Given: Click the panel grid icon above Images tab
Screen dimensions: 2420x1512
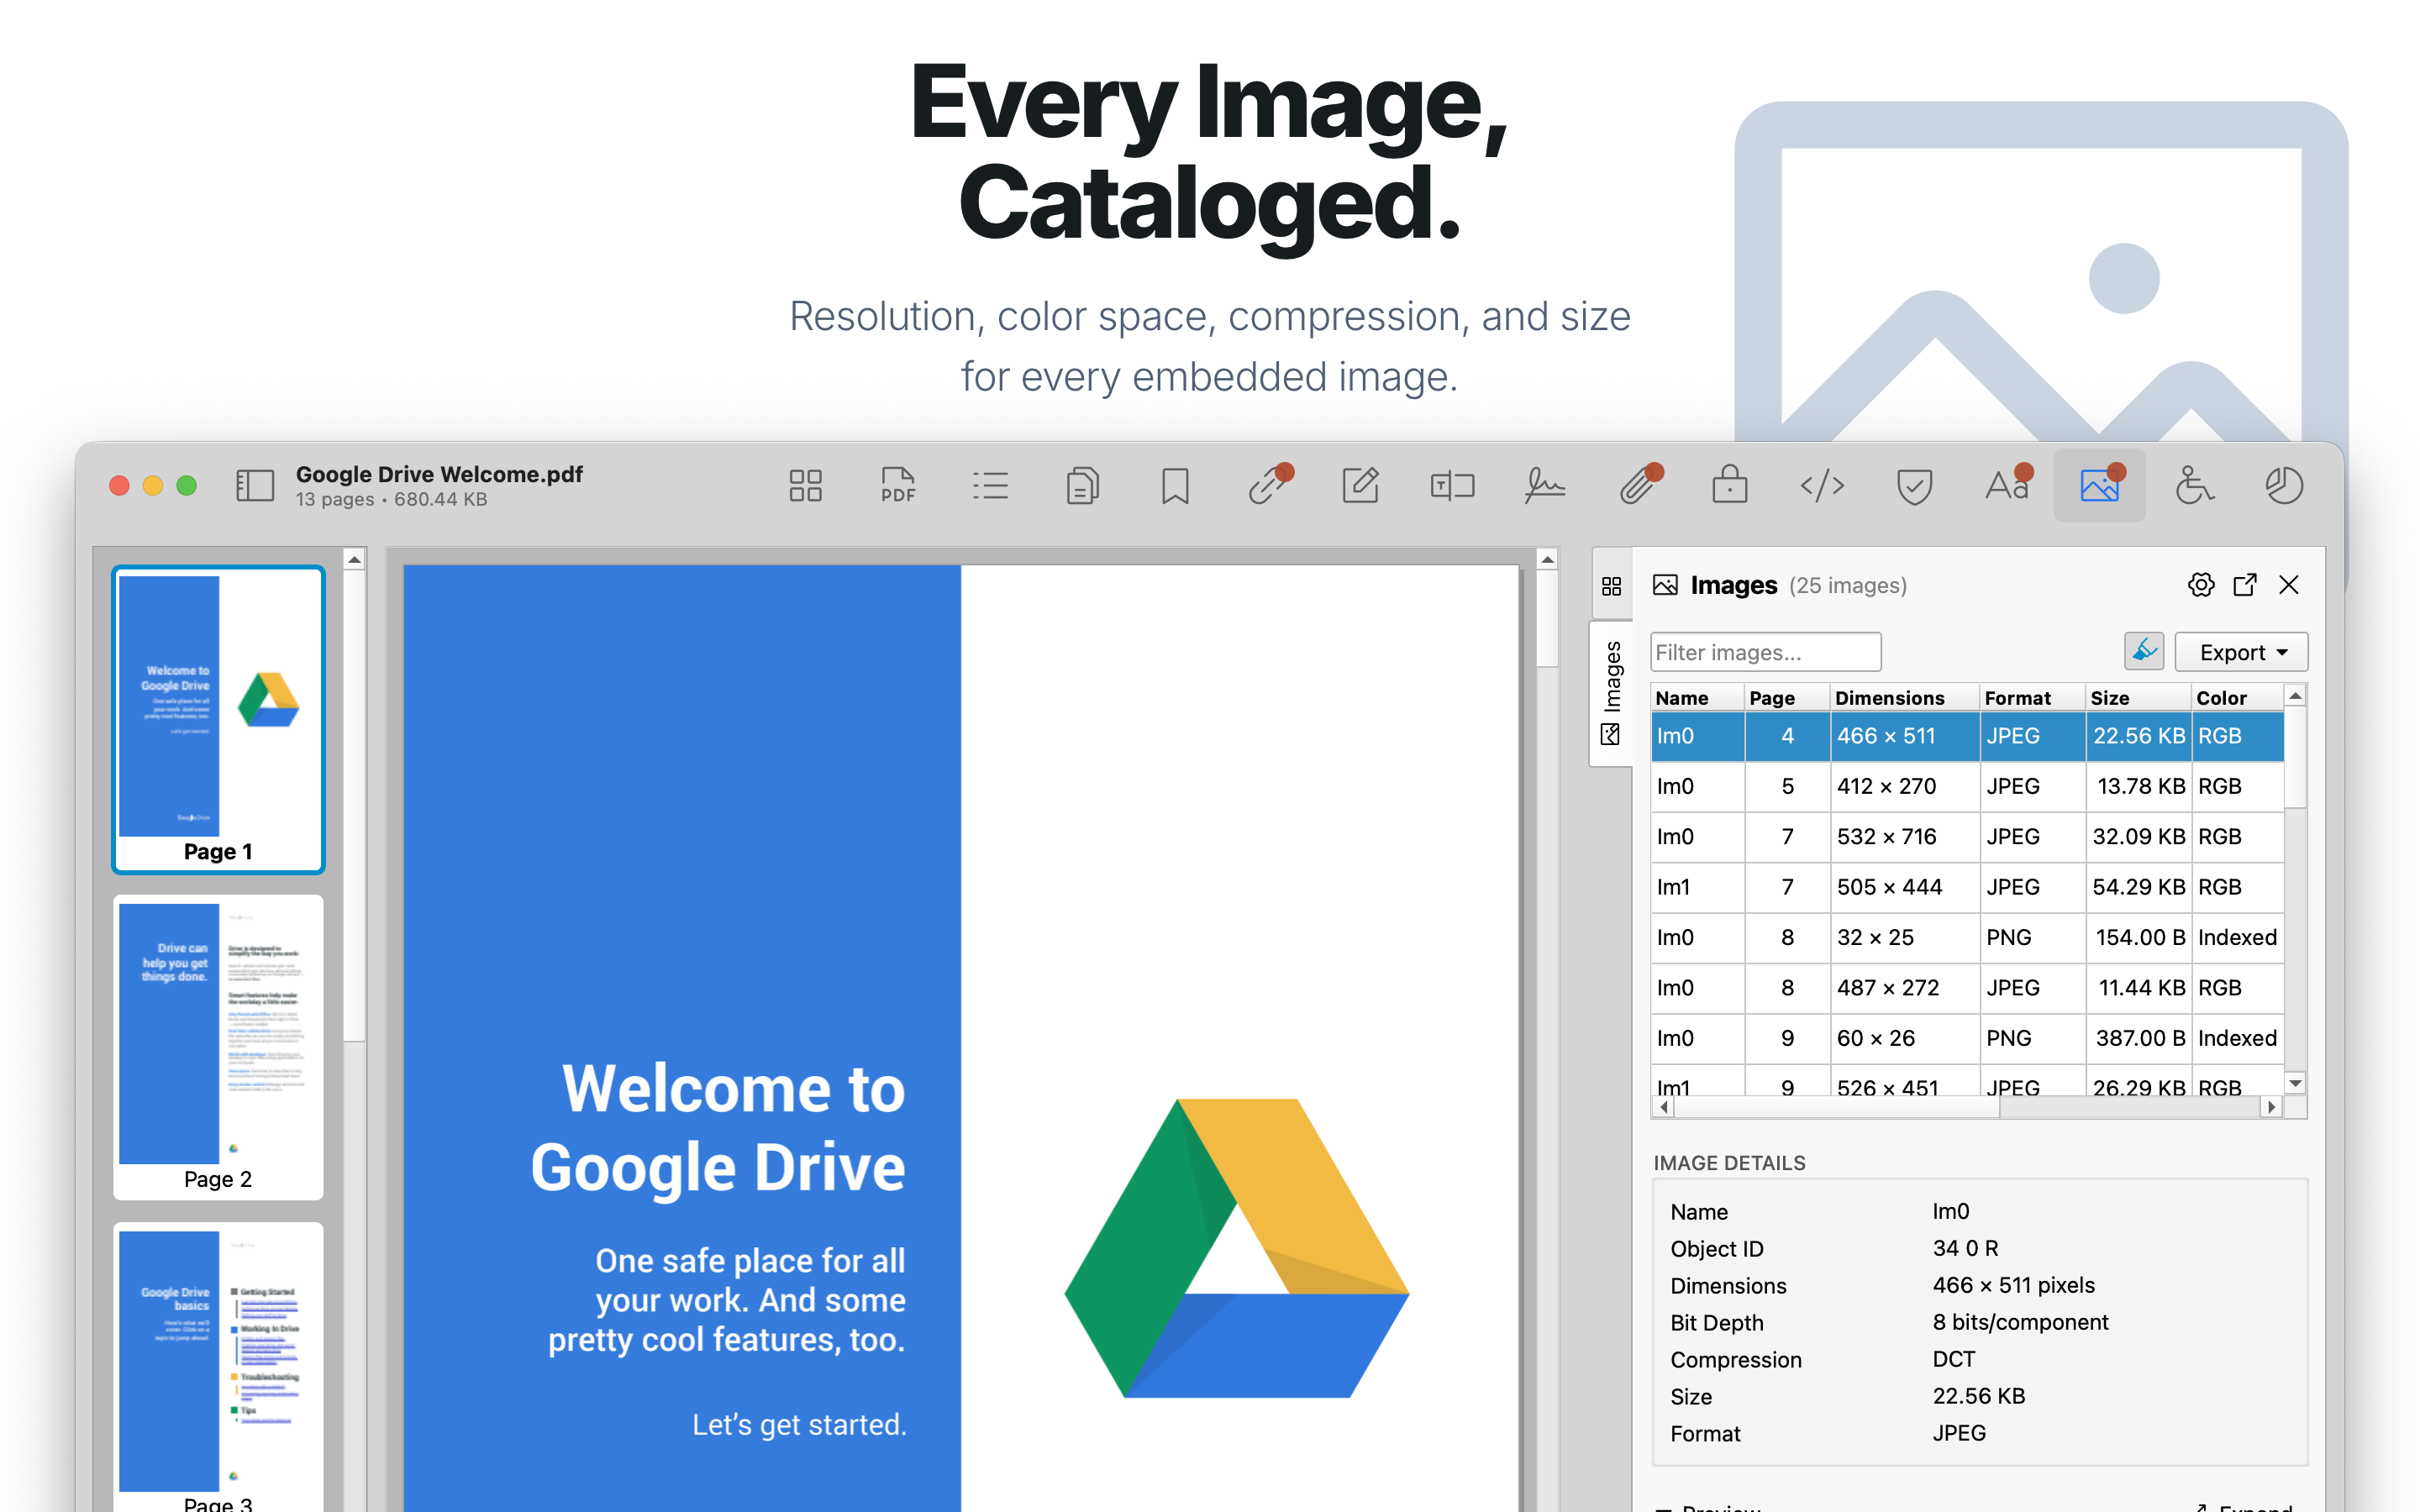Looking at the screenshot, I should pos(1611,587).
